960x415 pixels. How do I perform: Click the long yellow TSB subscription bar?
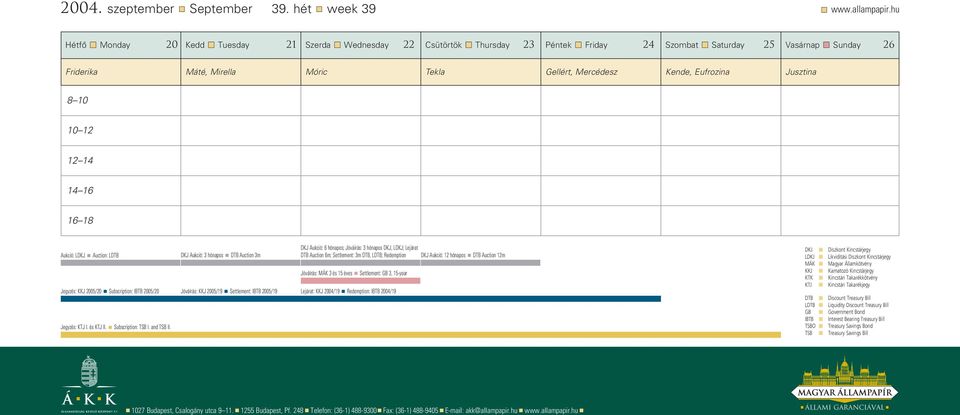tap(421, 335)
